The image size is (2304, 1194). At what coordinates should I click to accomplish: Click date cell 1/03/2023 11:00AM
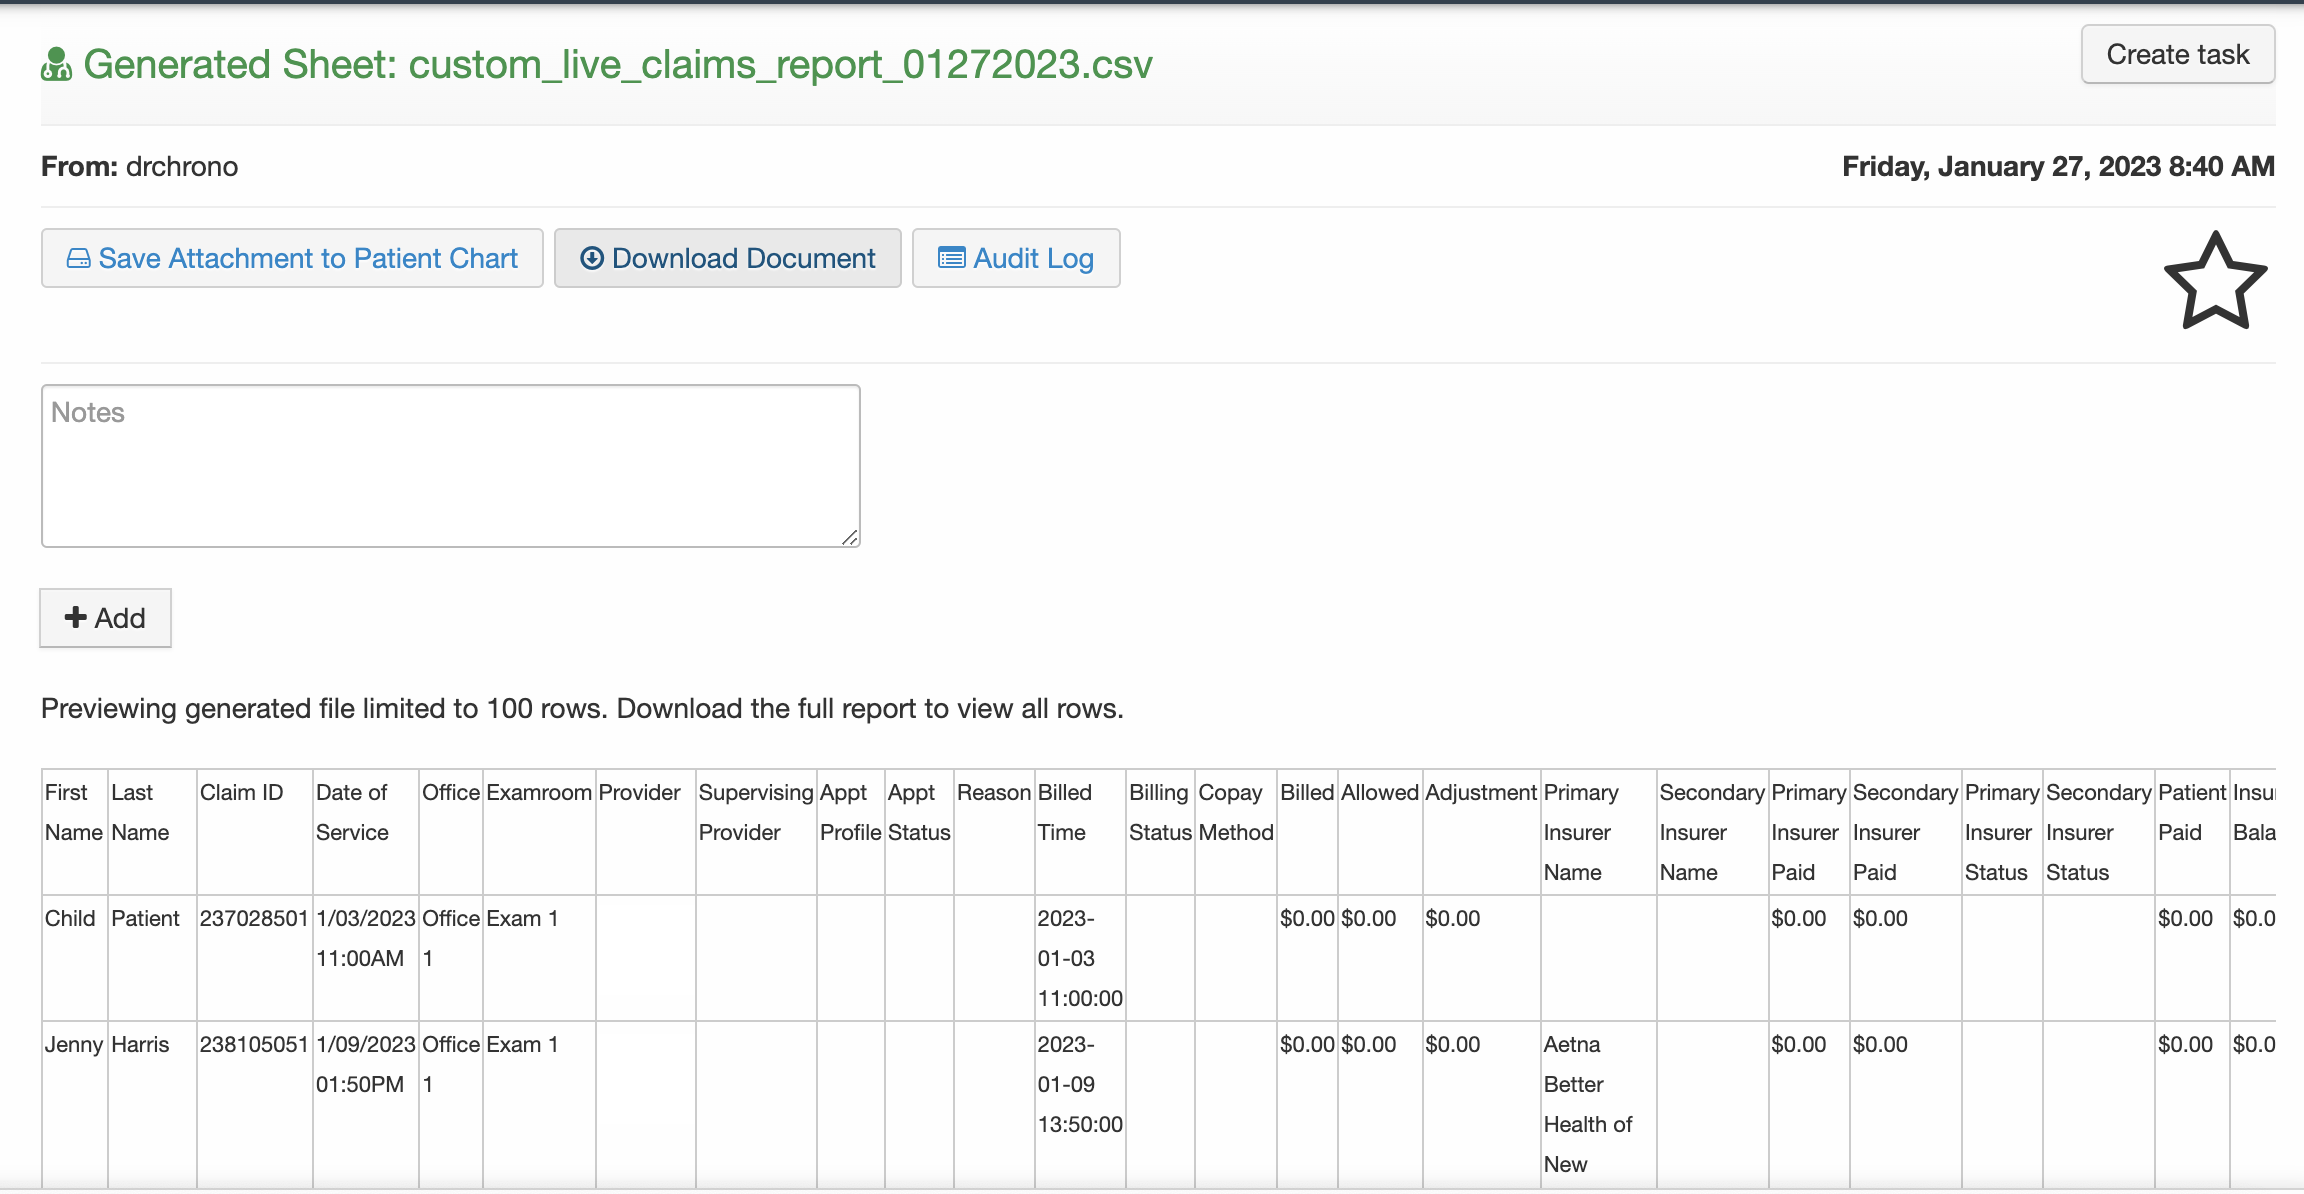(365, 957)
